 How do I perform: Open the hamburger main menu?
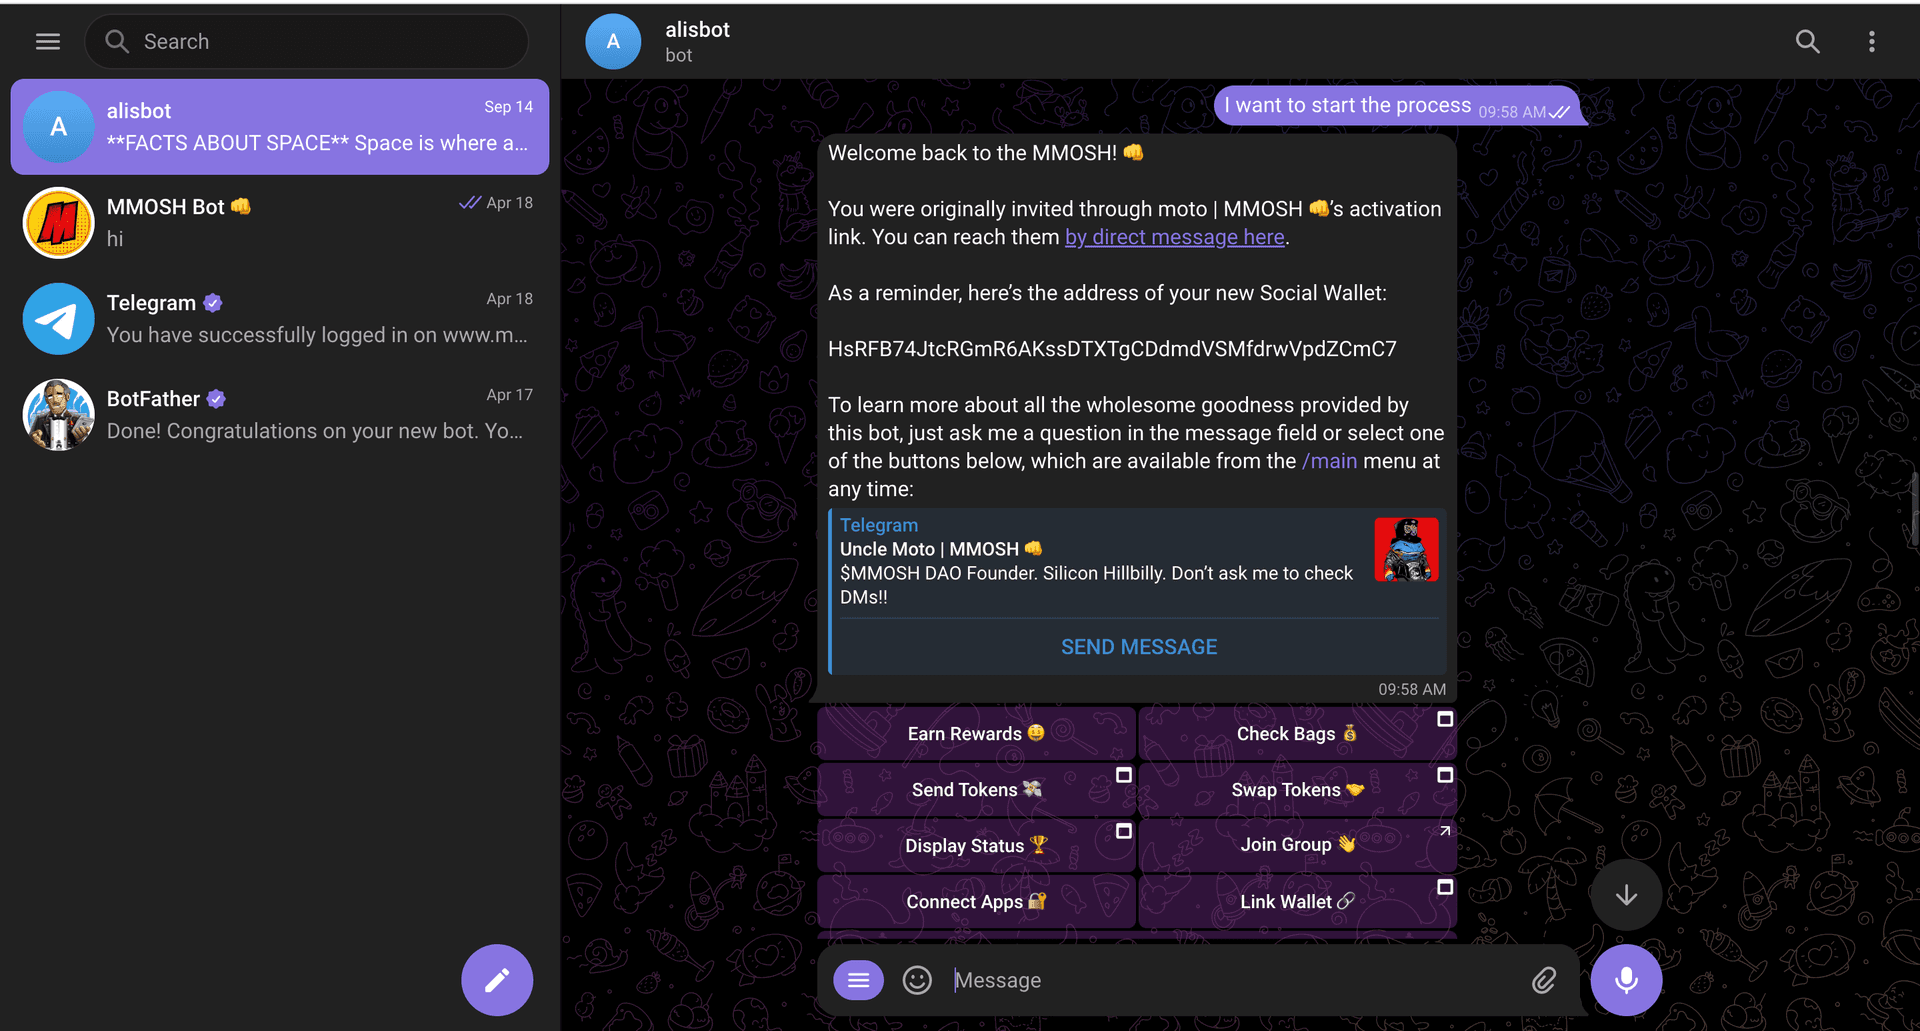tap(48, 41)
